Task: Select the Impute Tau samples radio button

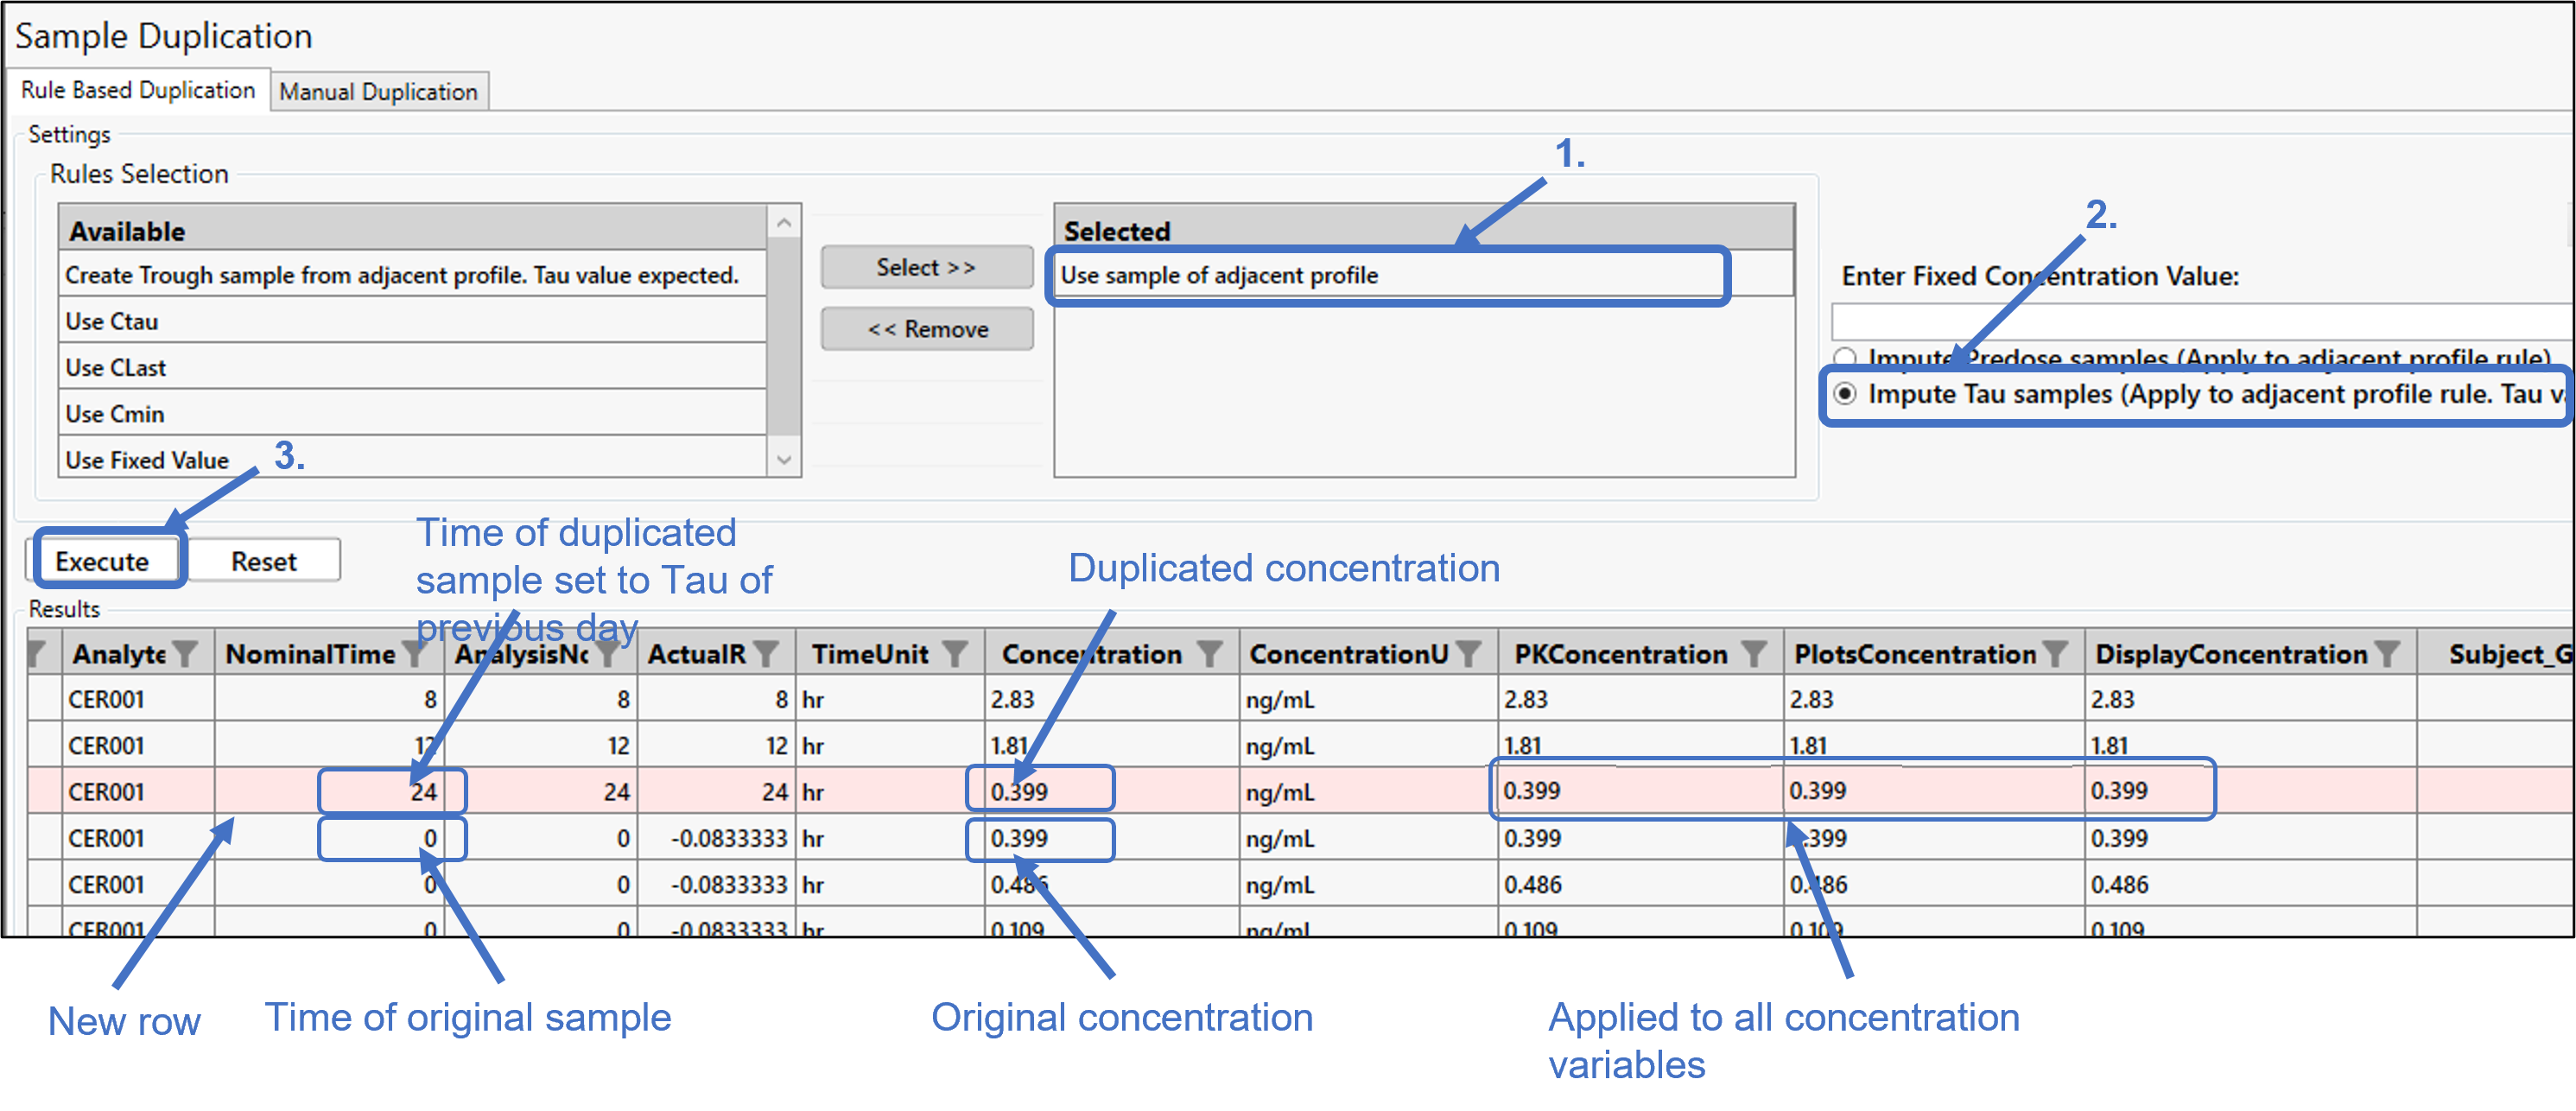Action: pos(1845,394)
